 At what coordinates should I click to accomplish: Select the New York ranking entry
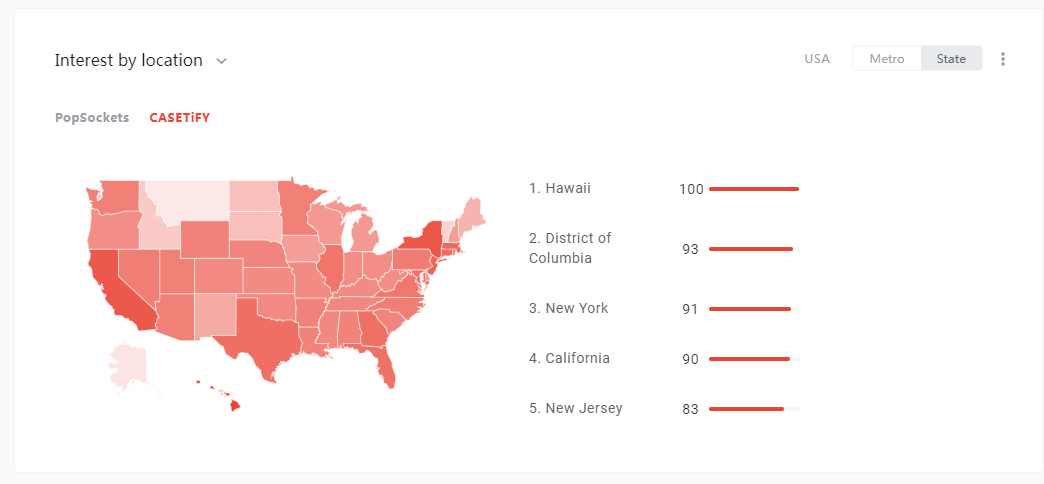pos(569,308)
